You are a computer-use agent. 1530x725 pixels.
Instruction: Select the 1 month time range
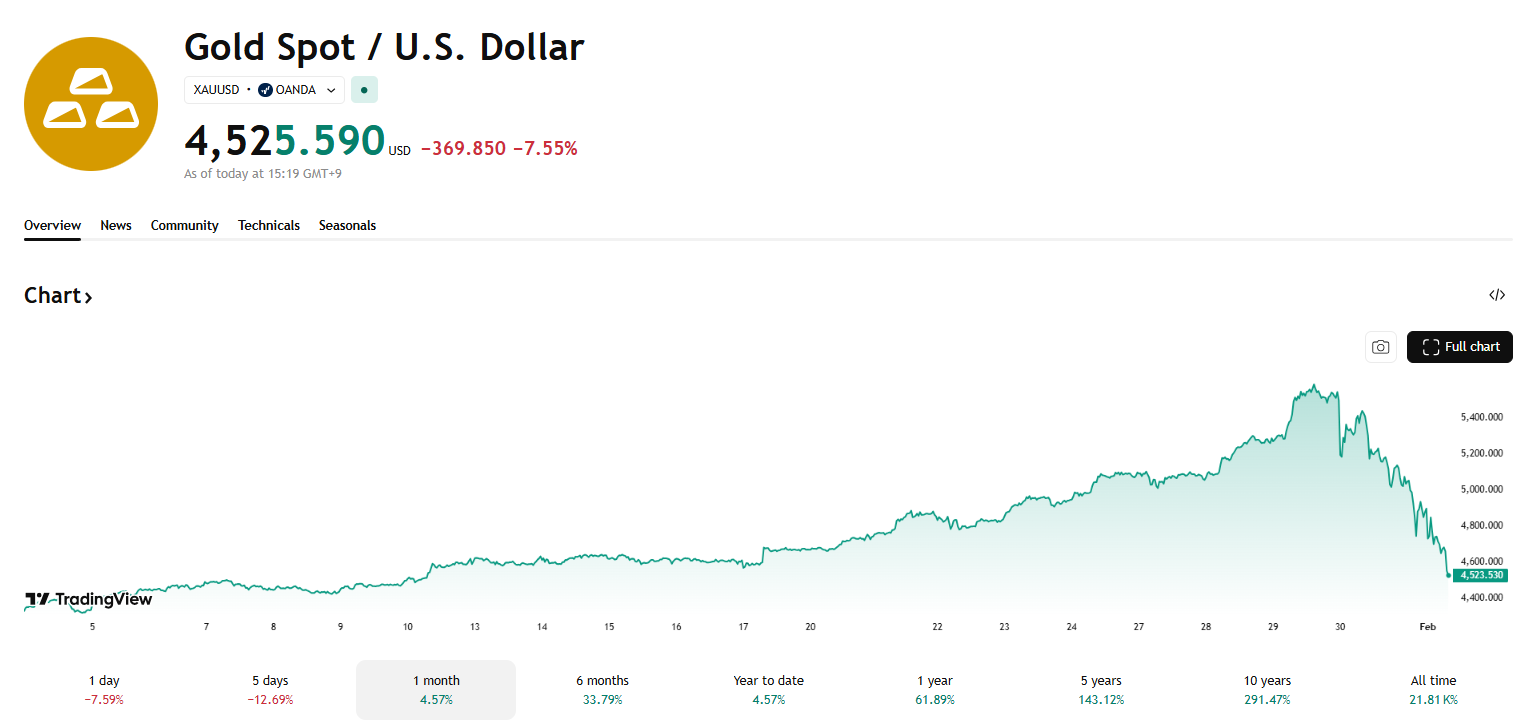436,689
